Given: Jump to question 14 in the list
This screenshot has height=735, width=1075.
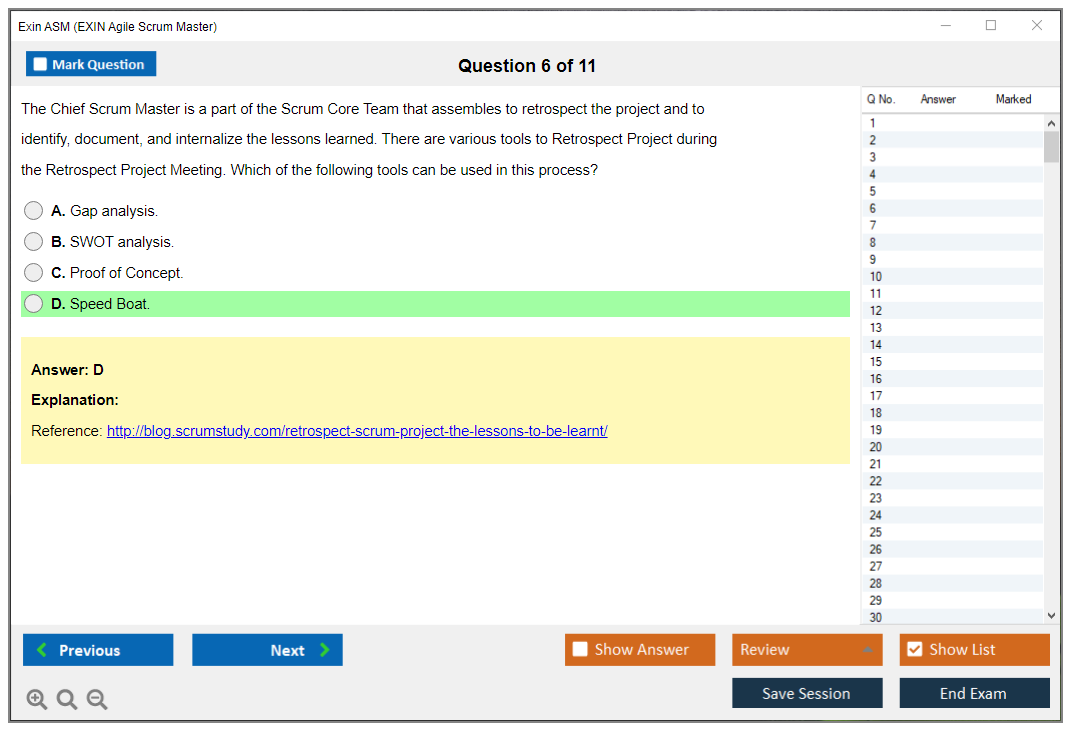Looking at the screenshot, I should pyautogui.click(x=876, y=345).
